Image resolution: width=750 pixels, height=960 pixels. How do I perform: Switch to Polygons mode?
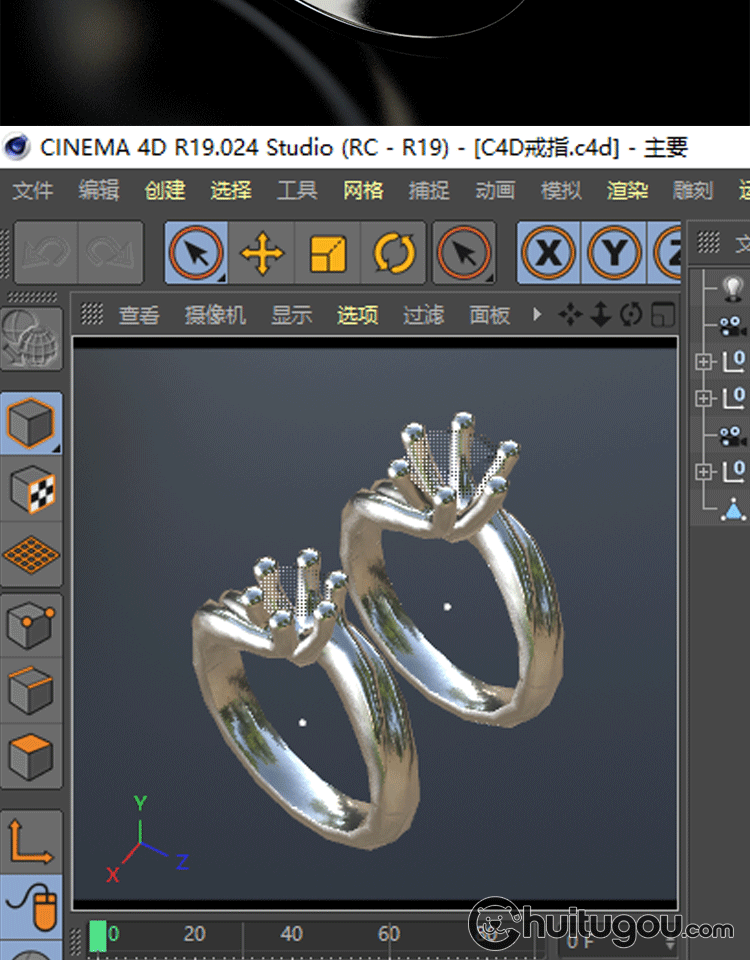(x=32, y=757)
